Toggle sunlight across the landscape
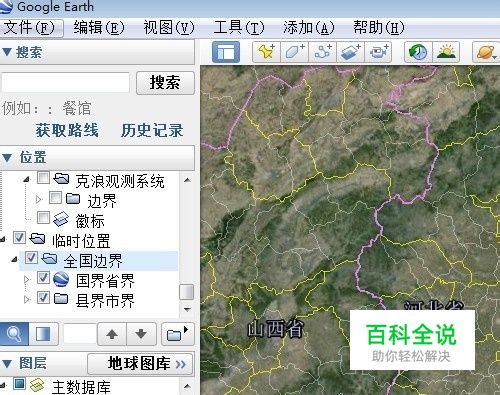The width and height of the screenshot is (500, 395). (446, 52)
